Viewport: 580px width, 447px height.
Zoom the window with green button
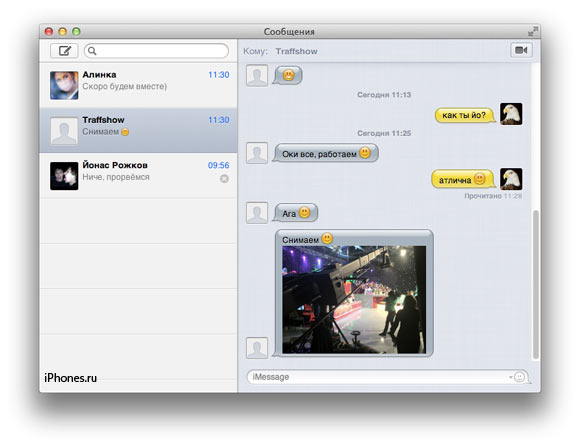point(76,31)
